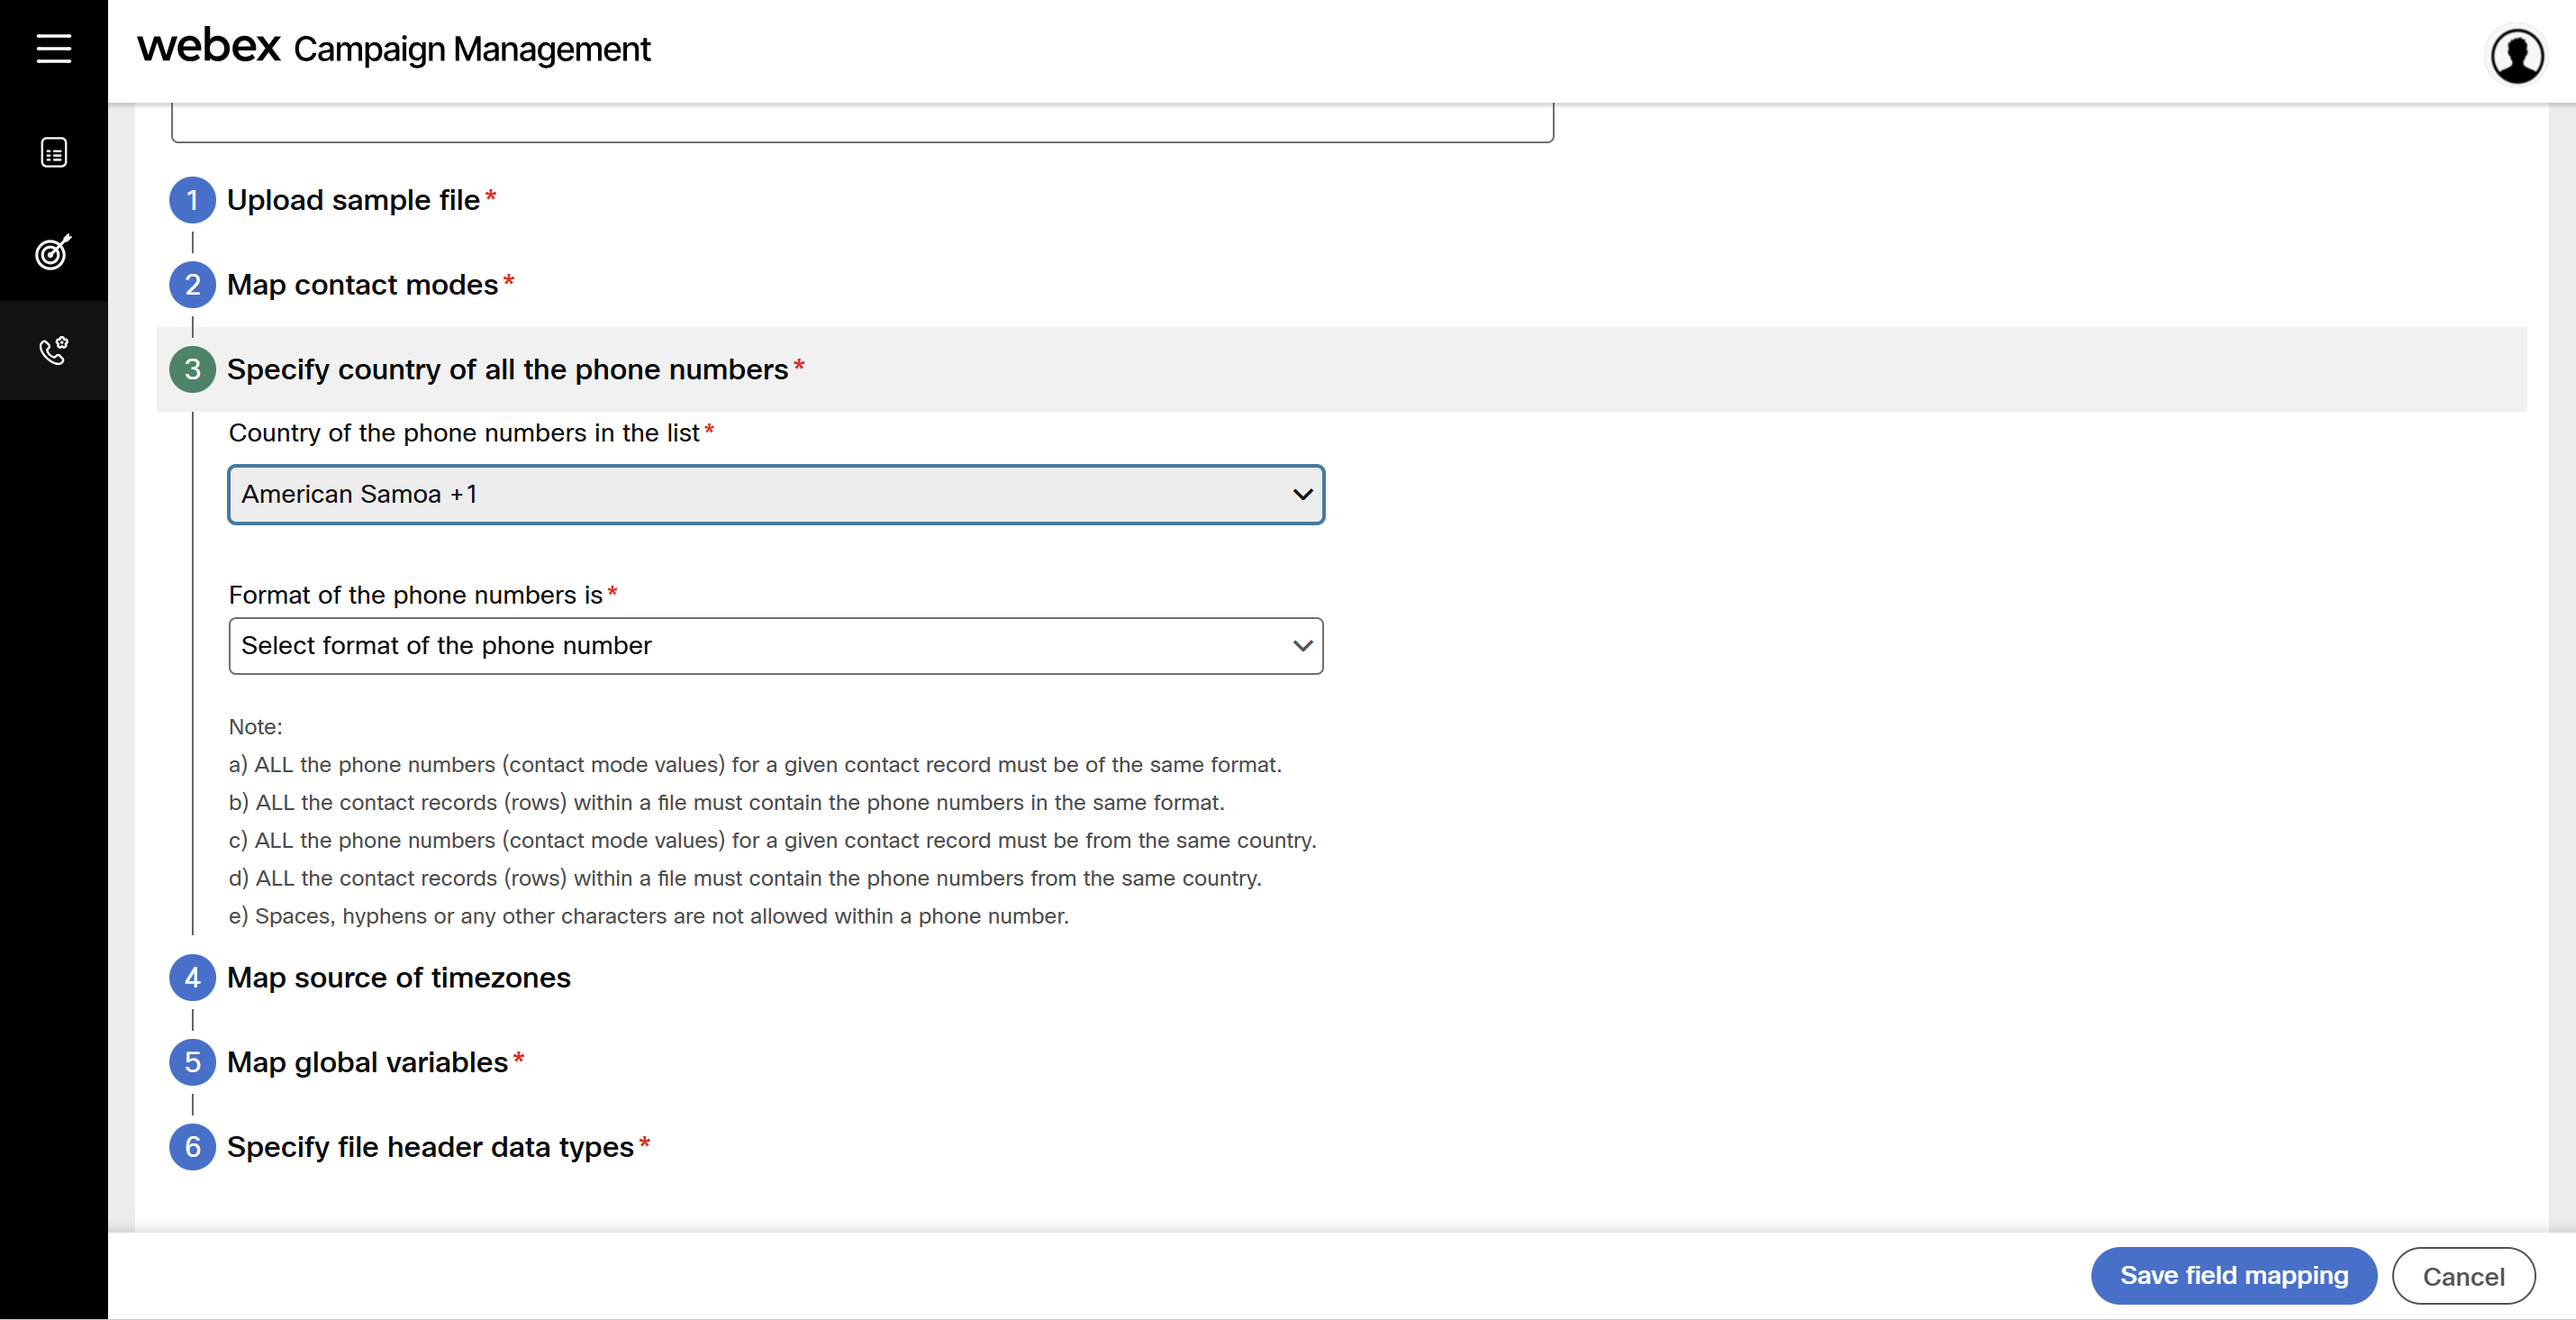Click the Cancel button

pos(2463,1277)
